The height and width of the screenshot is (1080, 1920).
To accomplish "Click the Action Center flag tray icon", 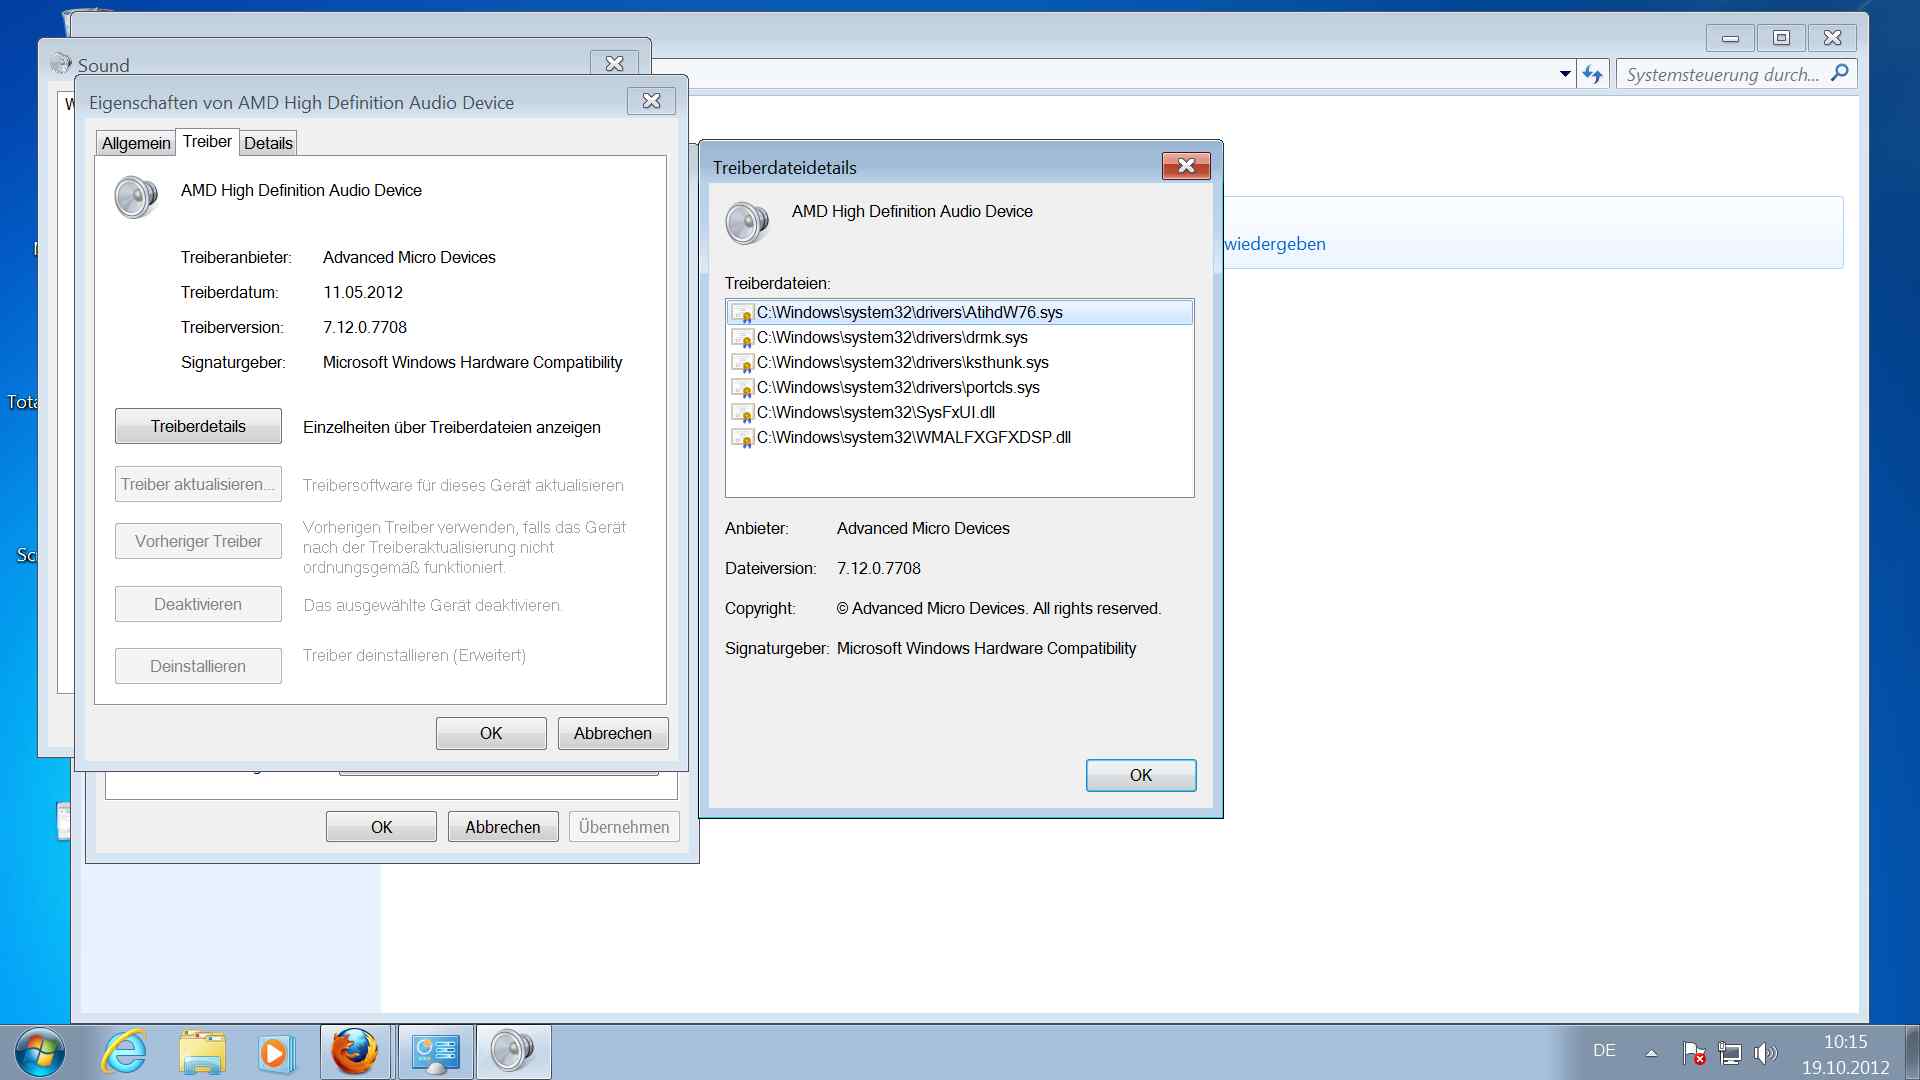I will pos(1694,1053).
